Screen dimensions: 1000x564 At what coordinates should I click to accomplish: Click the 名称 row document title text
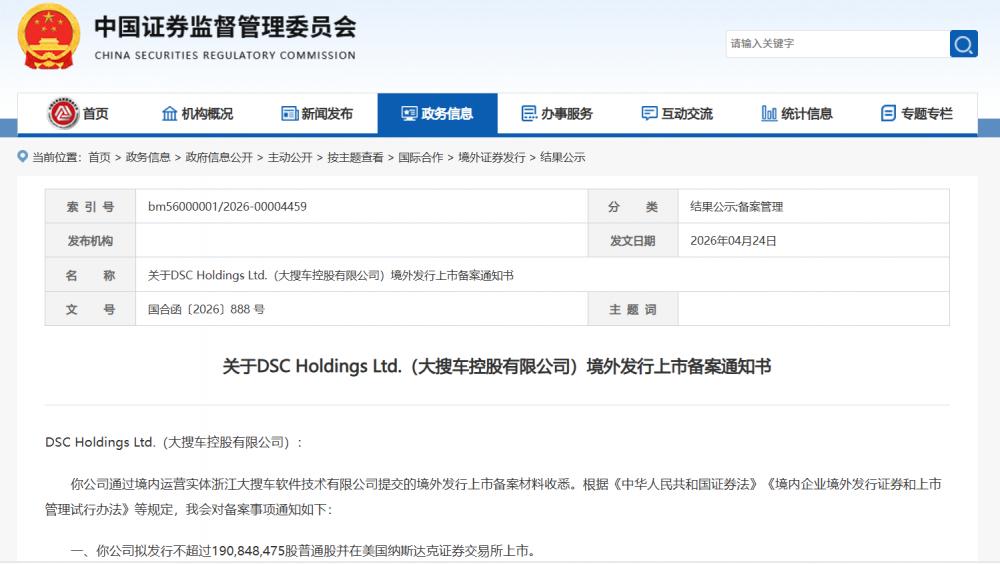point(330,276)
